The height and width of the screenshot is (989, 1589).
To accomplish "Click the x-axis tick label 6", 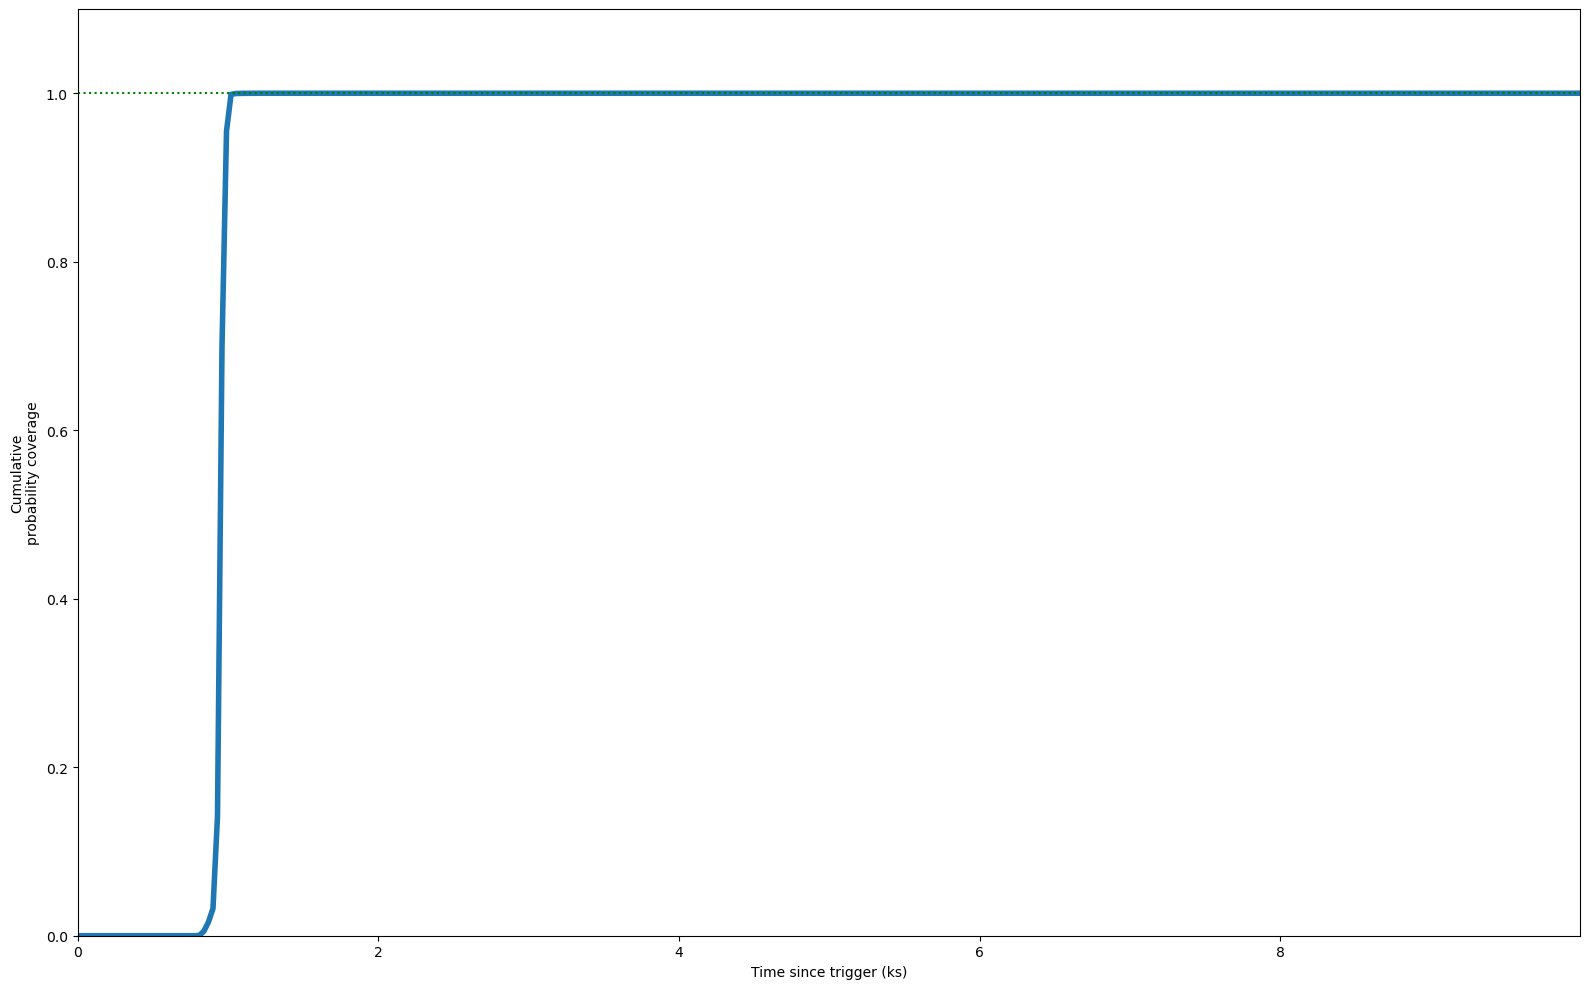I will coord(980,952).
